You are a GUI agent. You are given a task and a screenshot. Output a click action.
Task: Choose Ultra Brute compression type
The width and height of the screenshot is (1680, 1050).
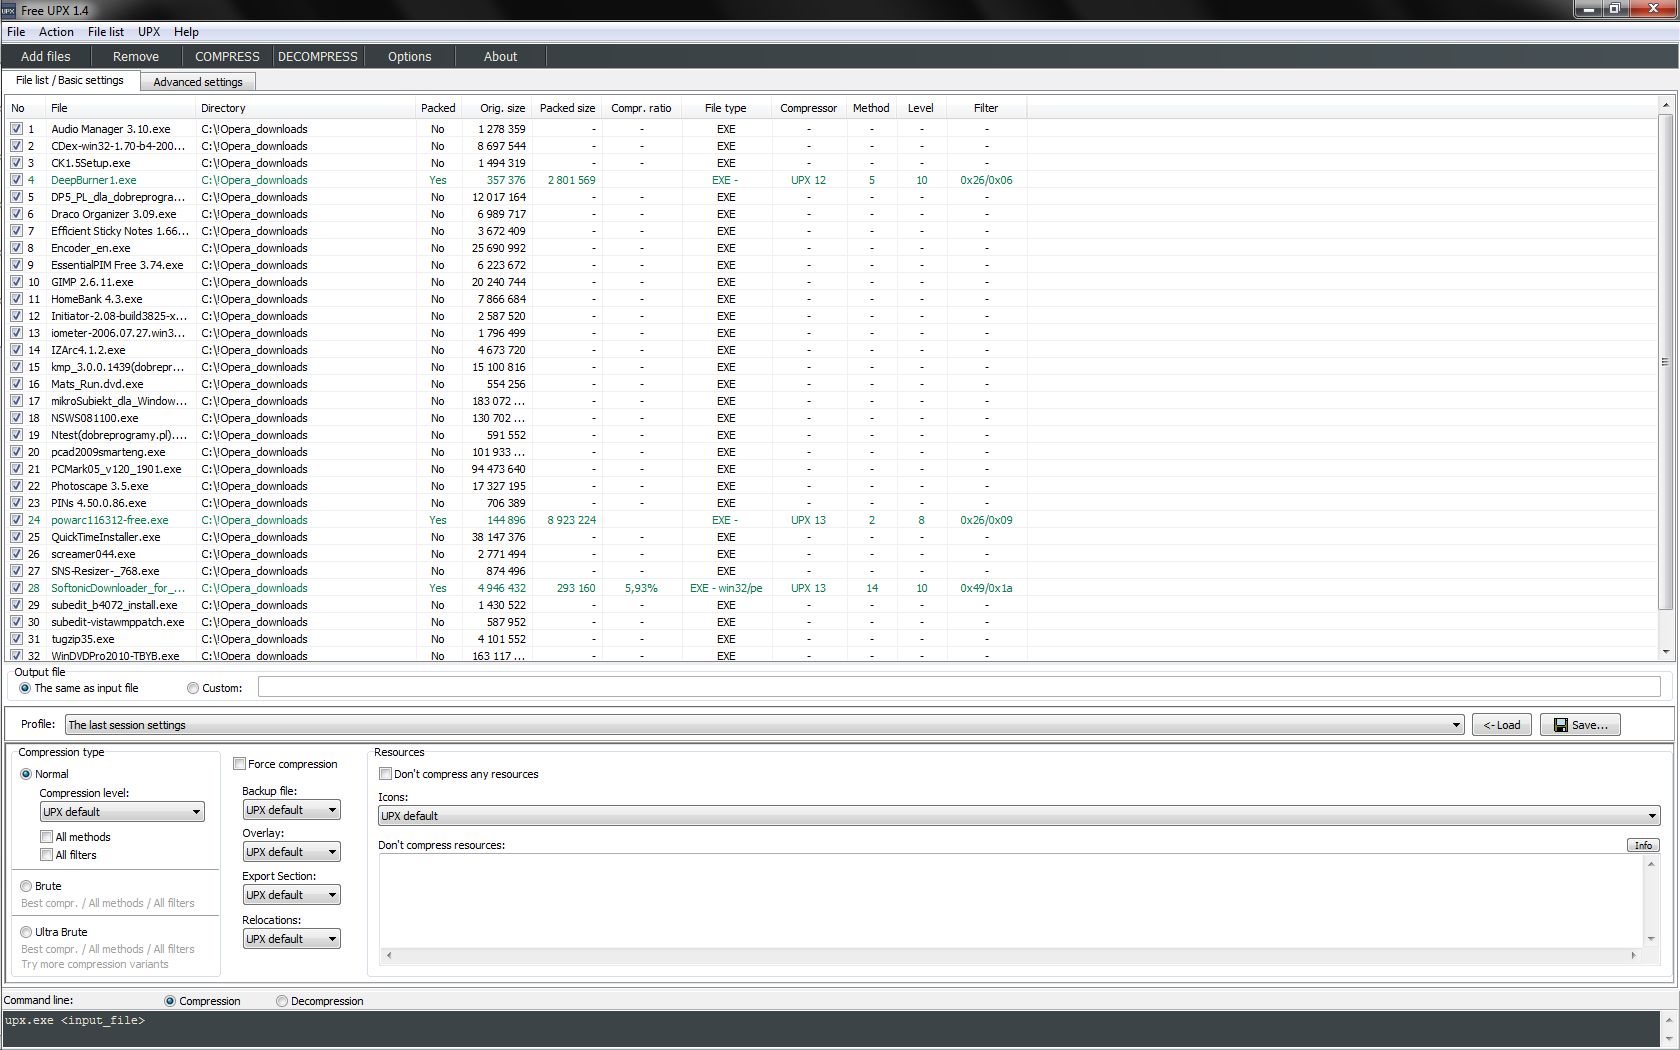[x=26, y=932]
